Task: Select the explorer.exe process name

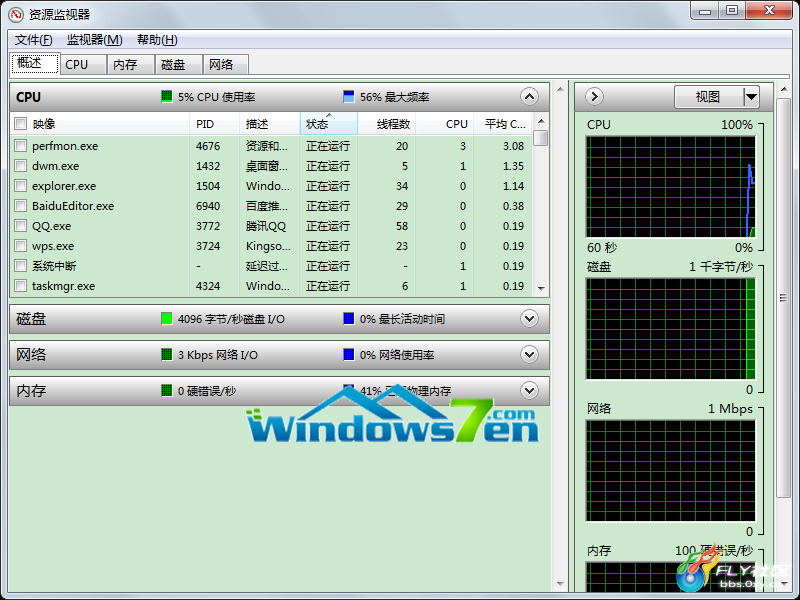Action: pyautogui.click(x=64, y=186)
